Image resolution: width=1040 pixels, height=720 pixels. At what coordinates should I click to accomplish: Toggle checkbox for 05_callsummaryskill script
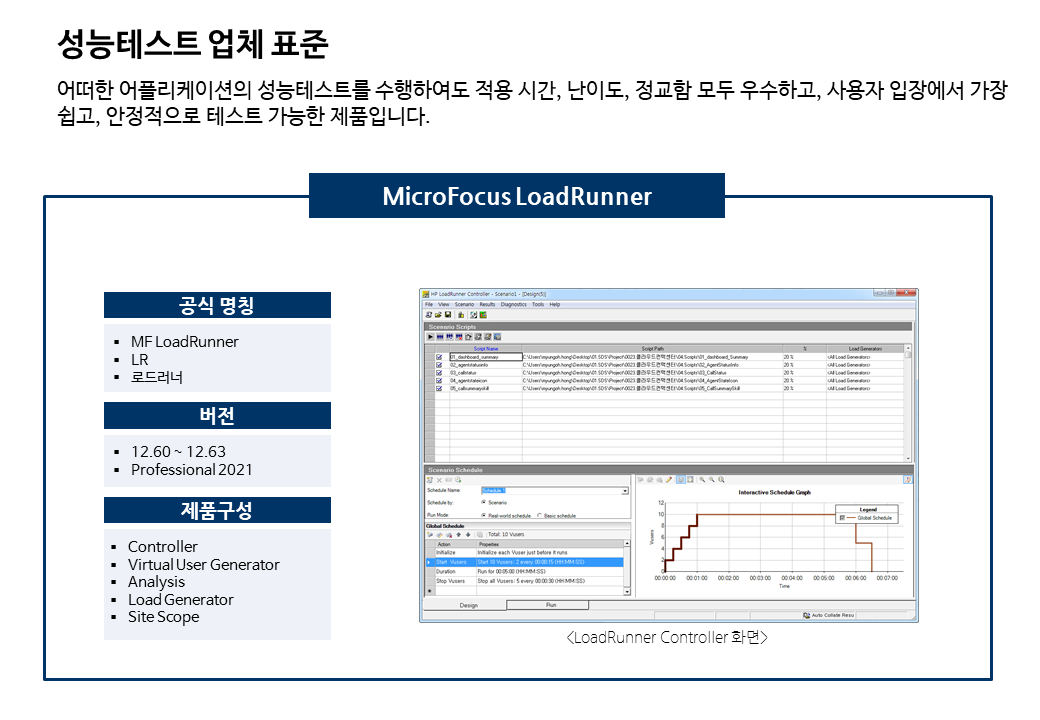[x=439, y=389]
